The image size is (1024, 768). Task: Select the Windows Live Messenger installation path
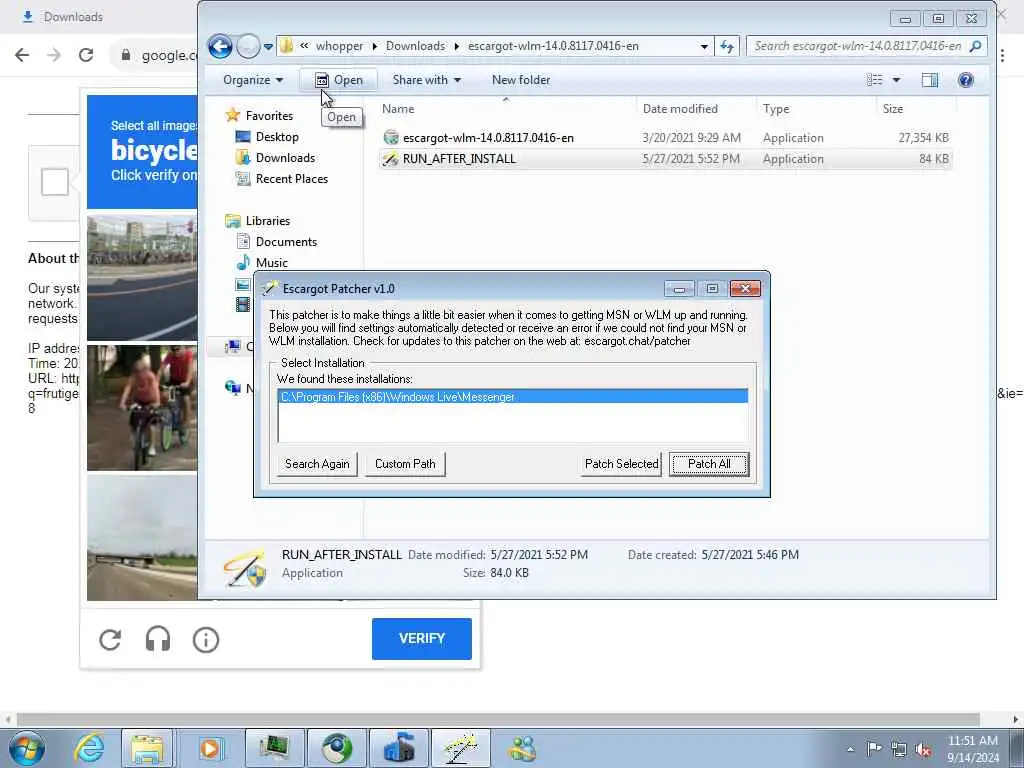pos(513,396)
